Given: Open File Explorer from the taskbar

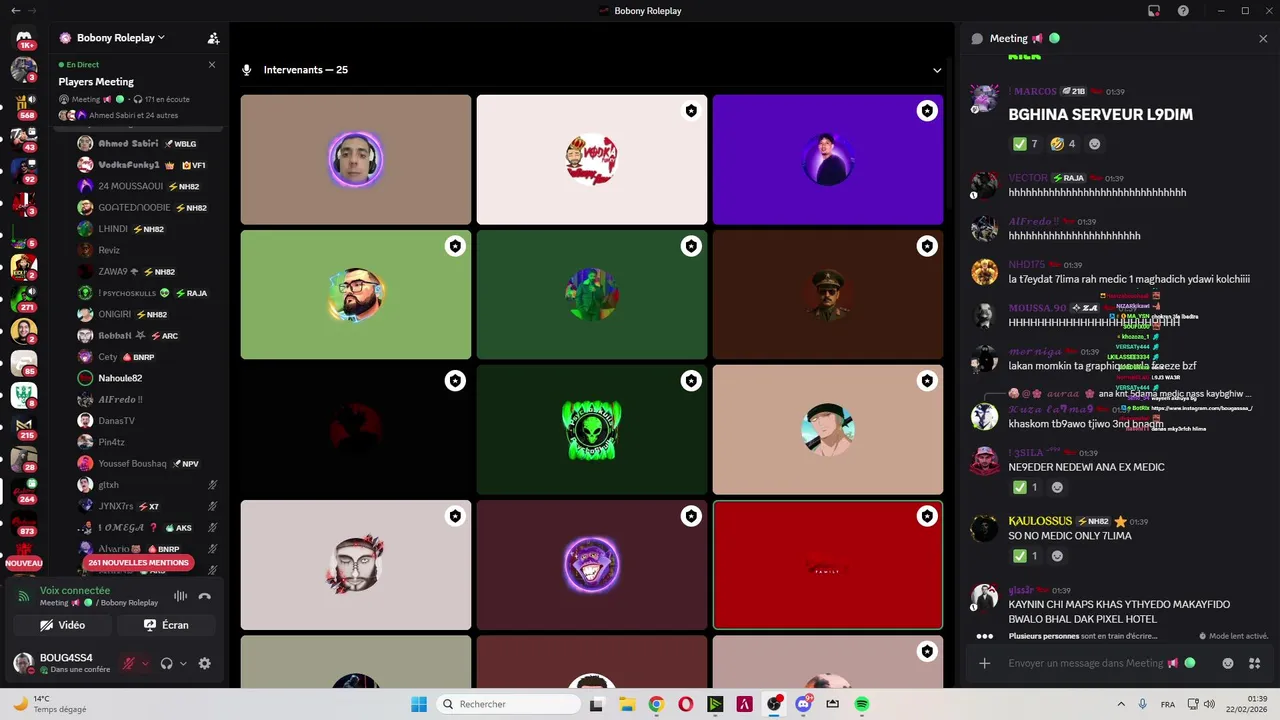Looking at the screenshot, I should coord(626,704).
